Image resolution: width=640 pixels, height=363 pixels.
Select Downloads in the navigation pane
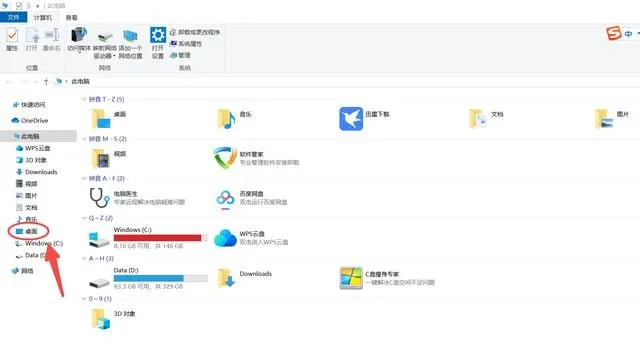click(x=36, y=171)
